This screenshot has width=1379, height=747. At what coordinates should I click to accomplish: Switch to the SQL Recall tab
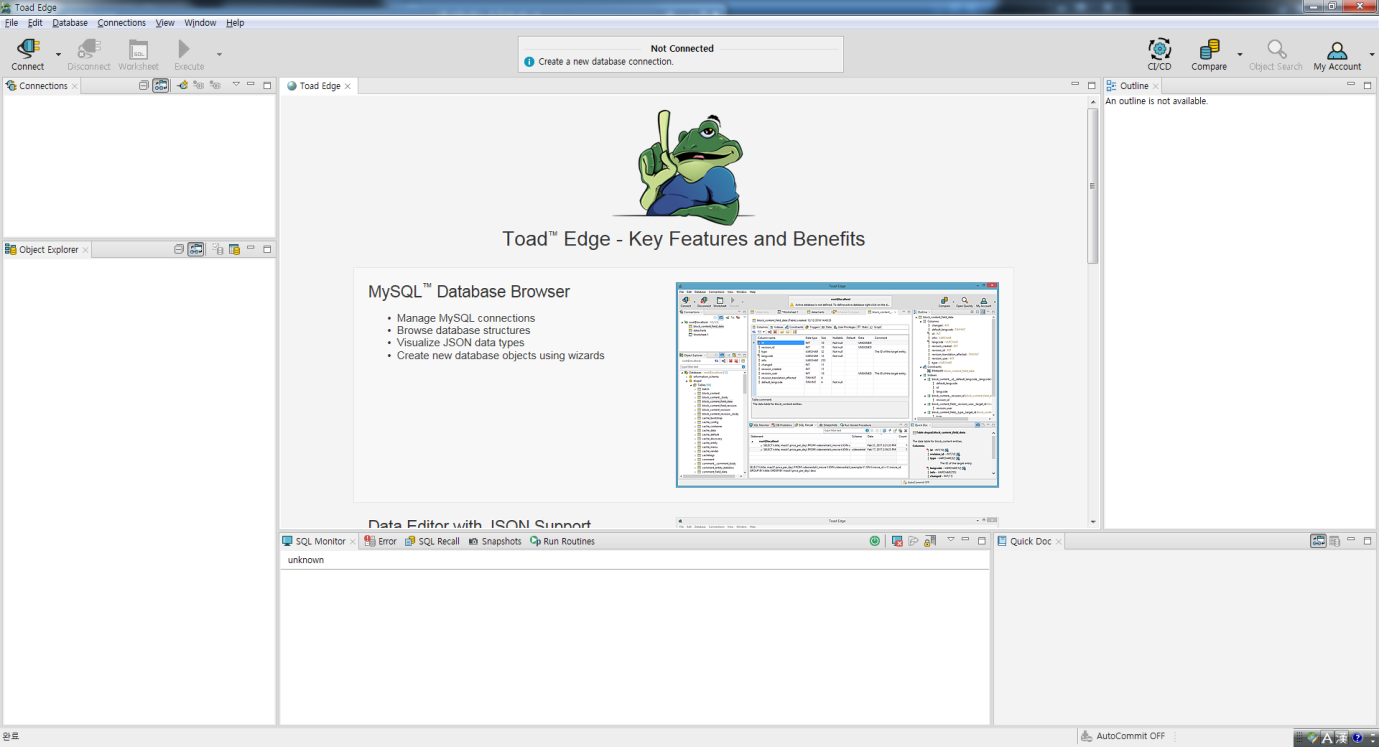(x=432, y=541)
